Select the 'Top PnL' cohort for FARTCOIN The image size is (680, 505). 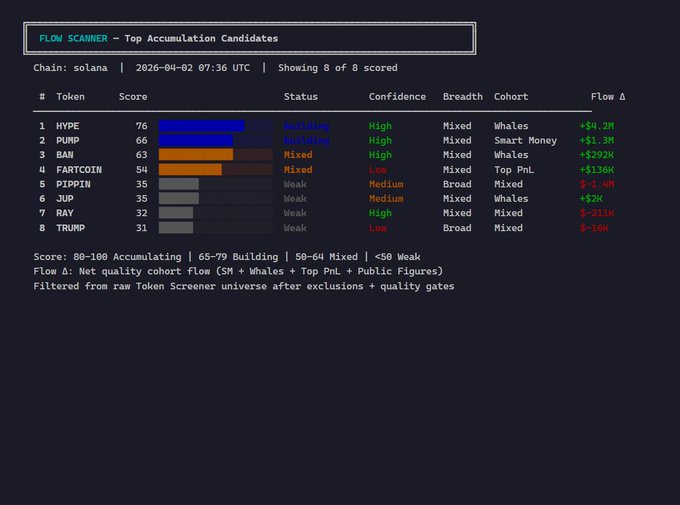(514, 170)
